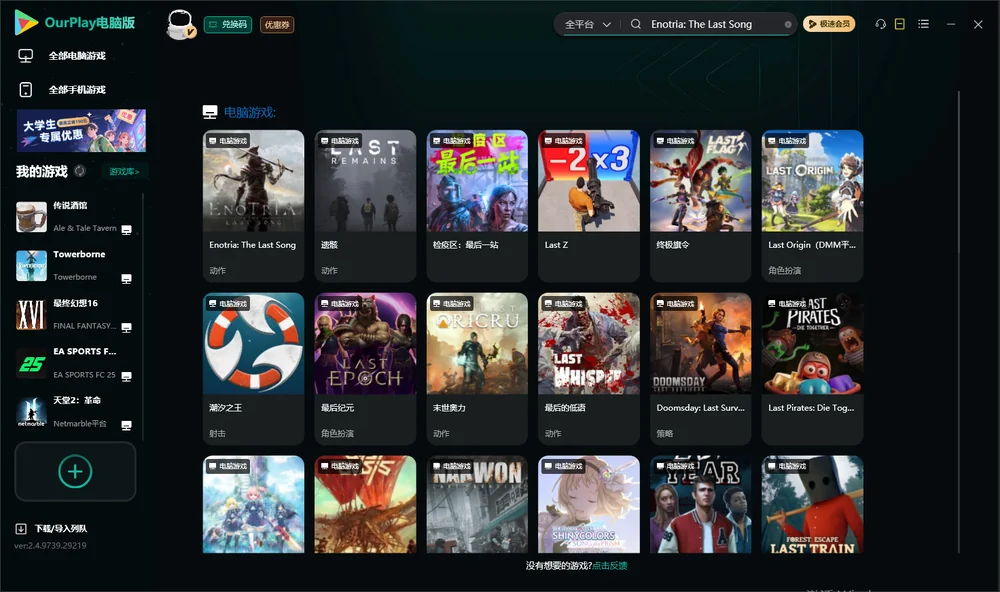This screenshot has width=1000, height=592.
Task: Click the 电脑游戏 badge on Enotria card
Action: (228, 140)
